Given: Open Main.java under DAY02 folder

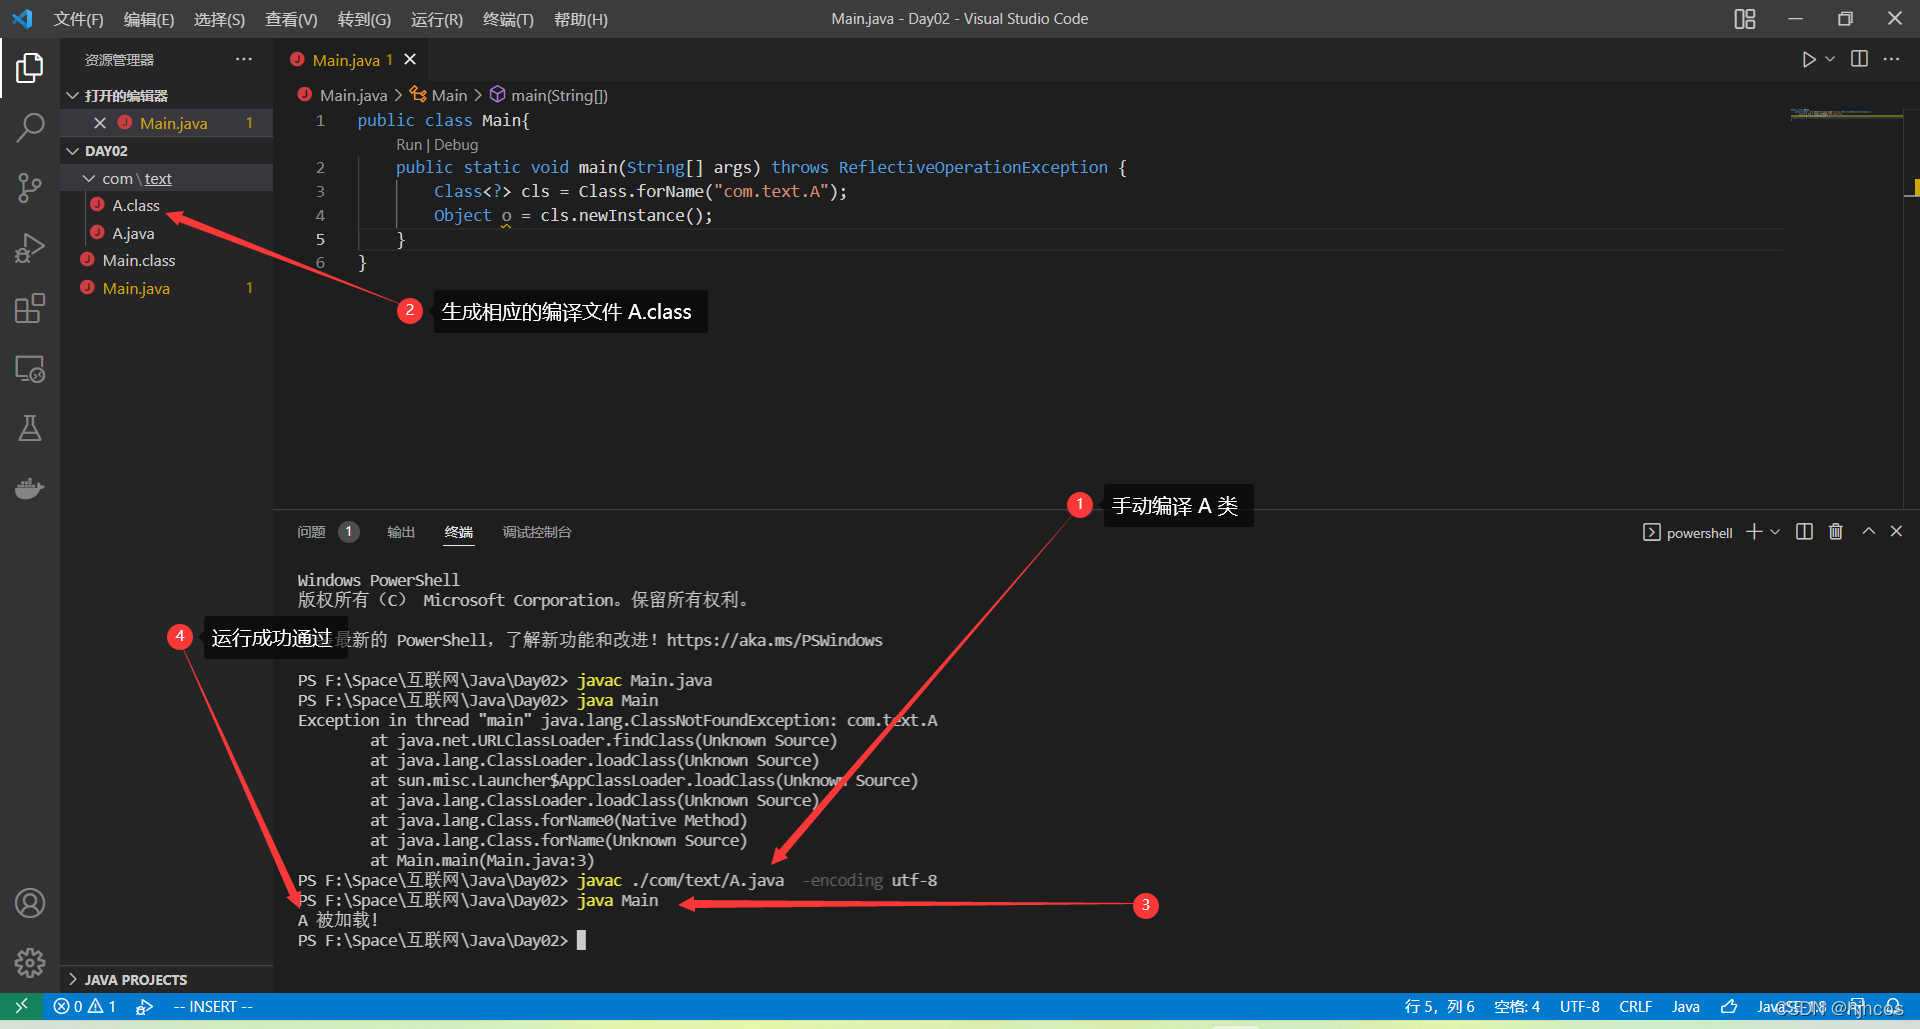Looking at the screenshot, I should coord(137,288).
